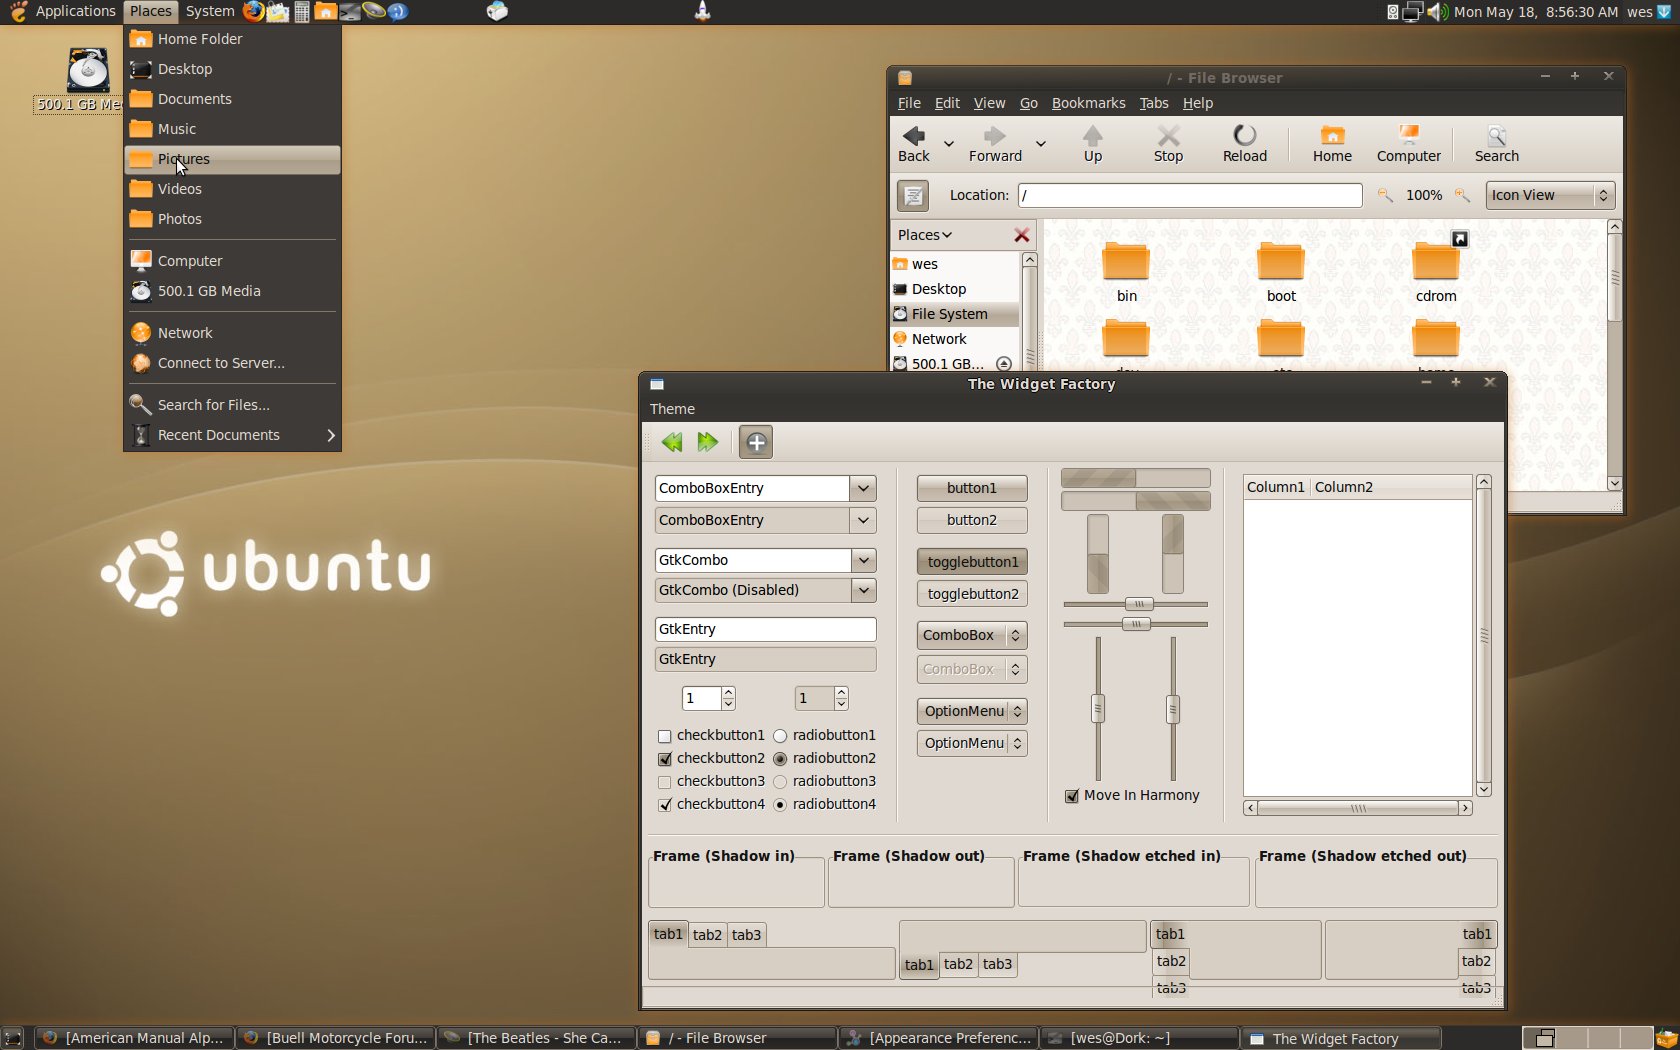Switch to Appearance Preferences taskbar window
Screen dimensions: 1680x1050
tap(938, 1038)
